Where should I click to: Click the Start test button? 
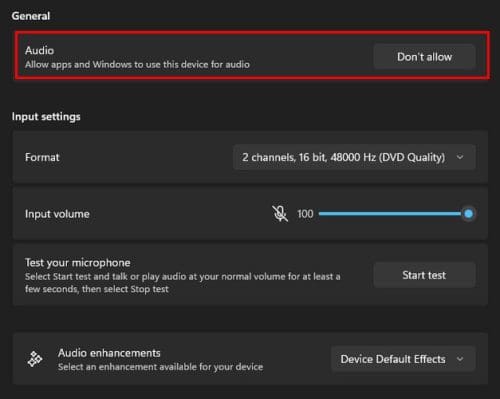pyautogui.click(x=424, y=275)
